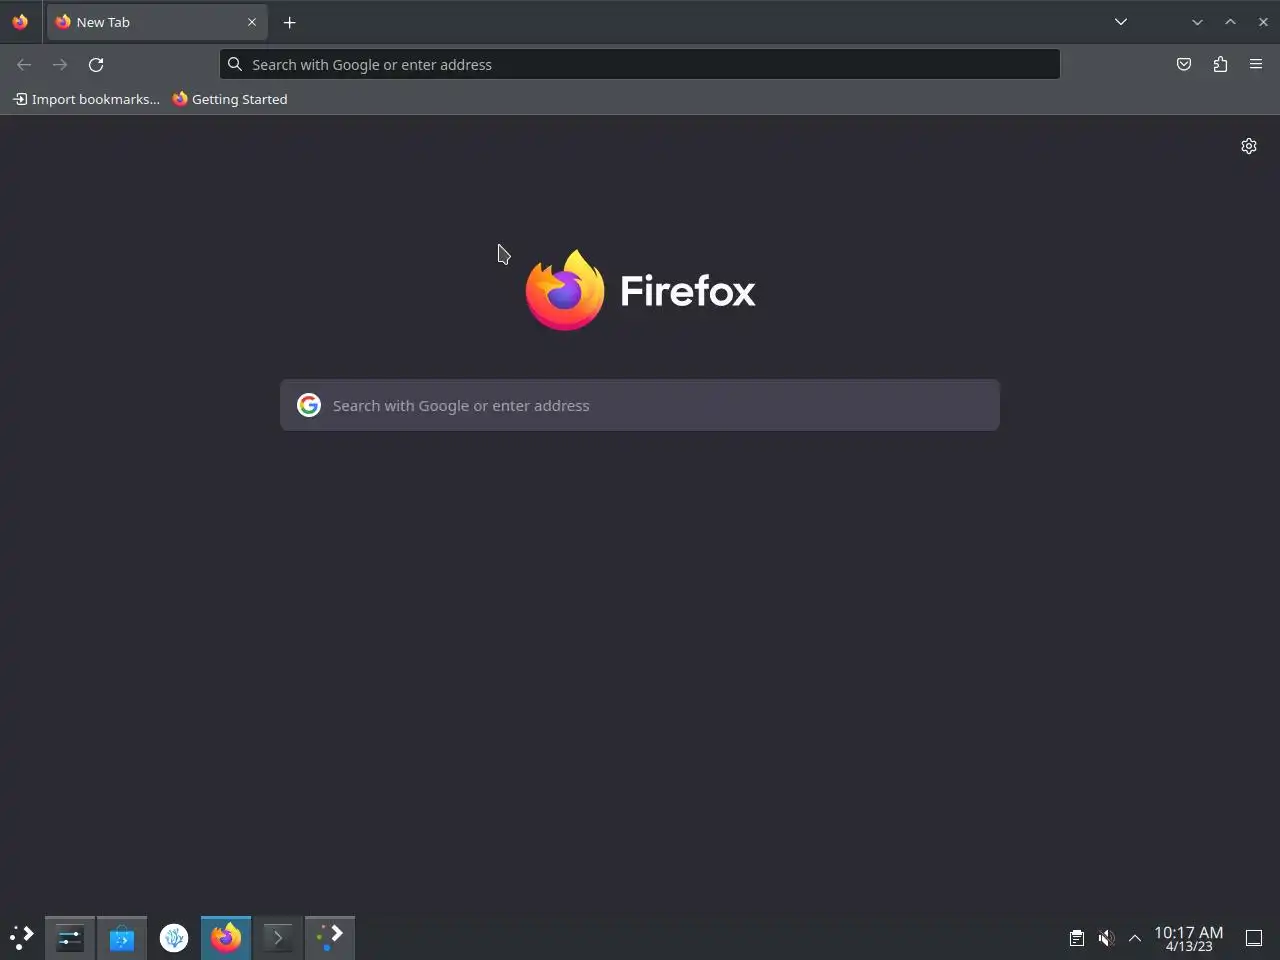Open the clock showing 10:17 AM
The height and width of the screenshot is (960, 1280).
click(x=1188, y=938)
